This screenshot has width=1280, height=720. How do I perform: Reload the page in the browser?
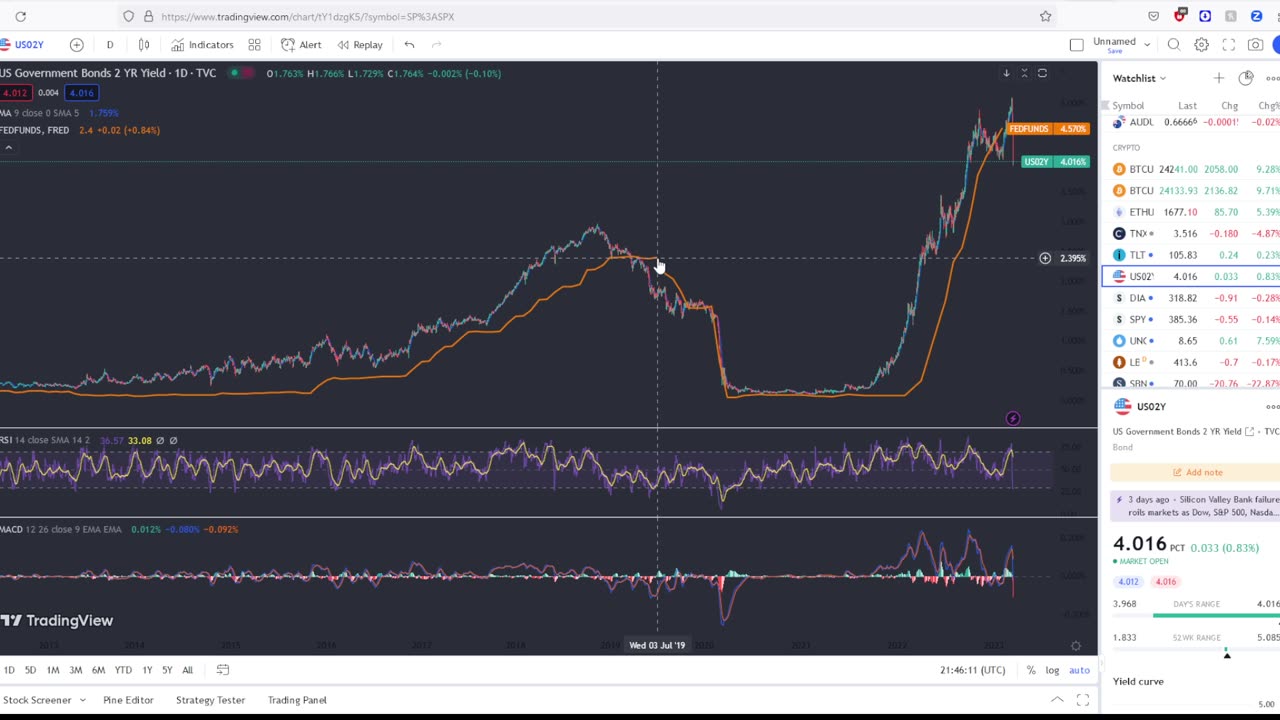point(20,16)
